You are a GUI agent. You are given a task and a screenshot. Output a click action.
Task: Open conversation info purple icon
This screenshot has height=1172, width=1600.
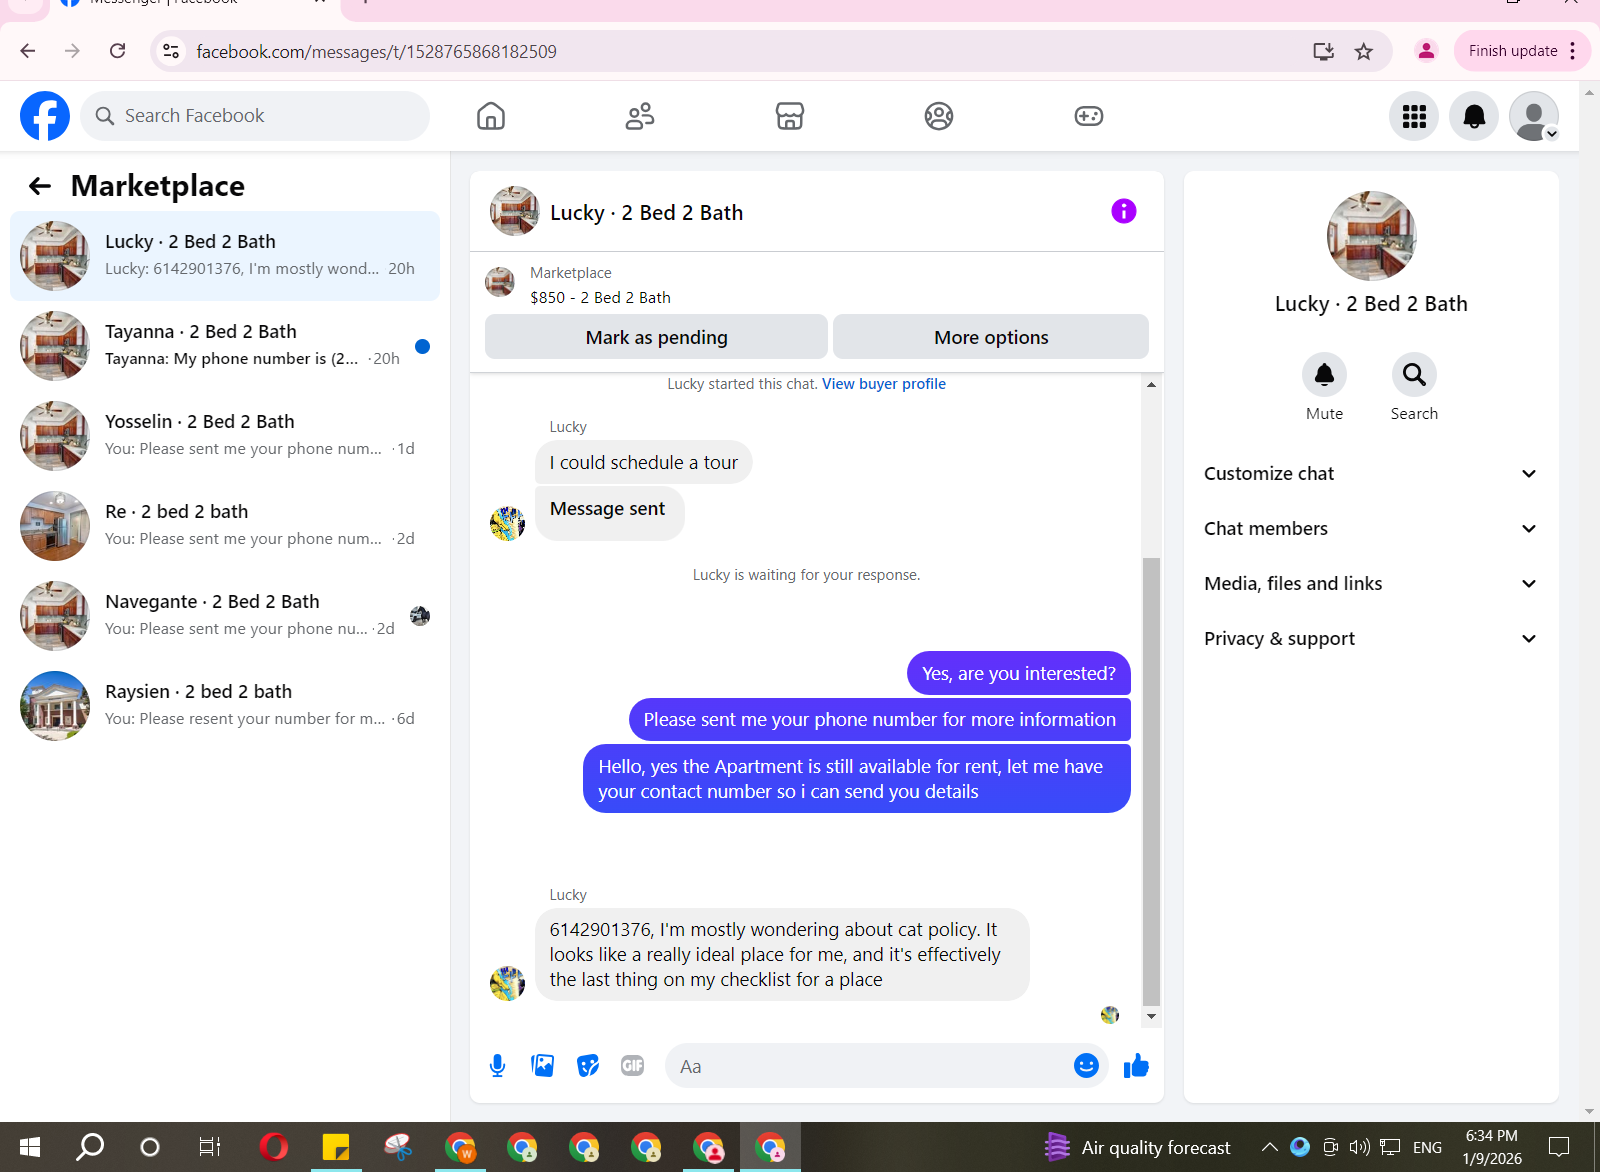pyautogui.click(x=1124, y=211)
